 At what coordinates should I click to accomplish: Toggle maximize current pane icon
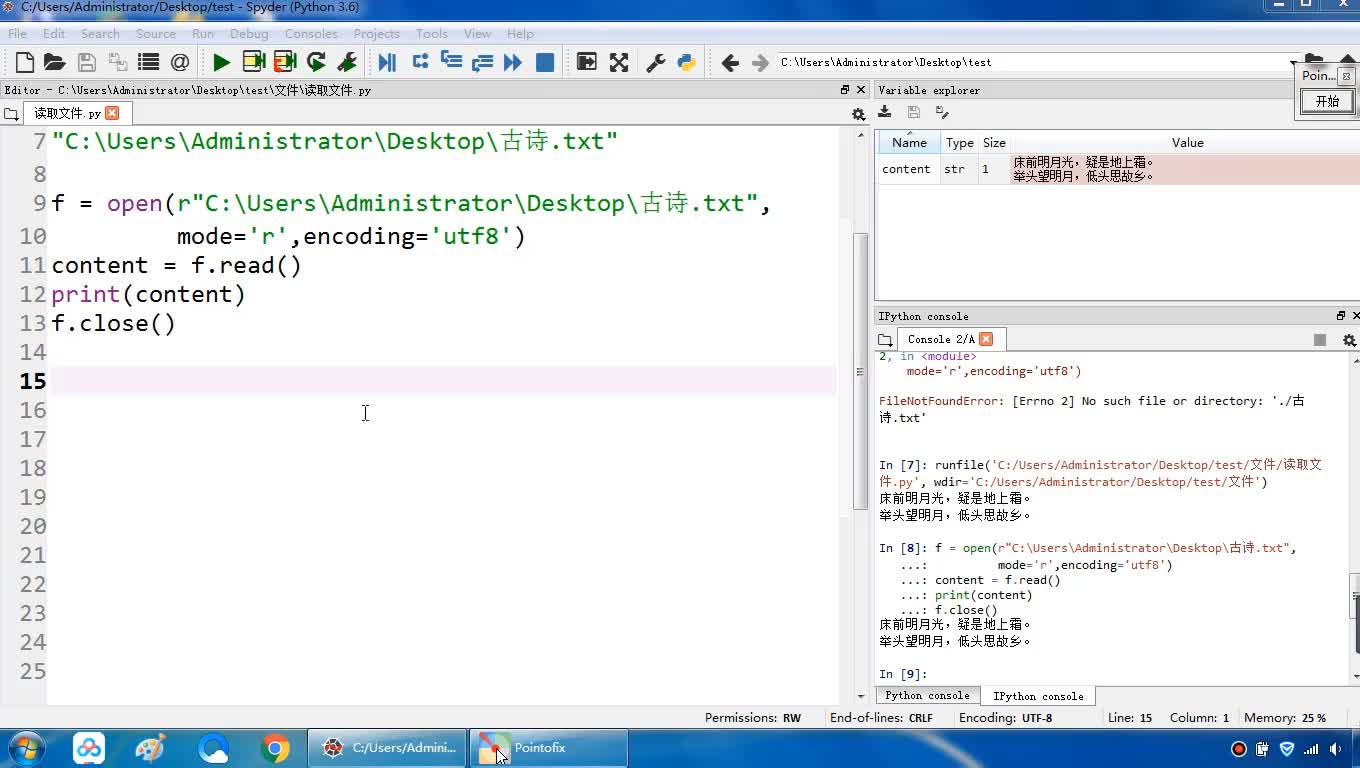(x=587, y=63)
